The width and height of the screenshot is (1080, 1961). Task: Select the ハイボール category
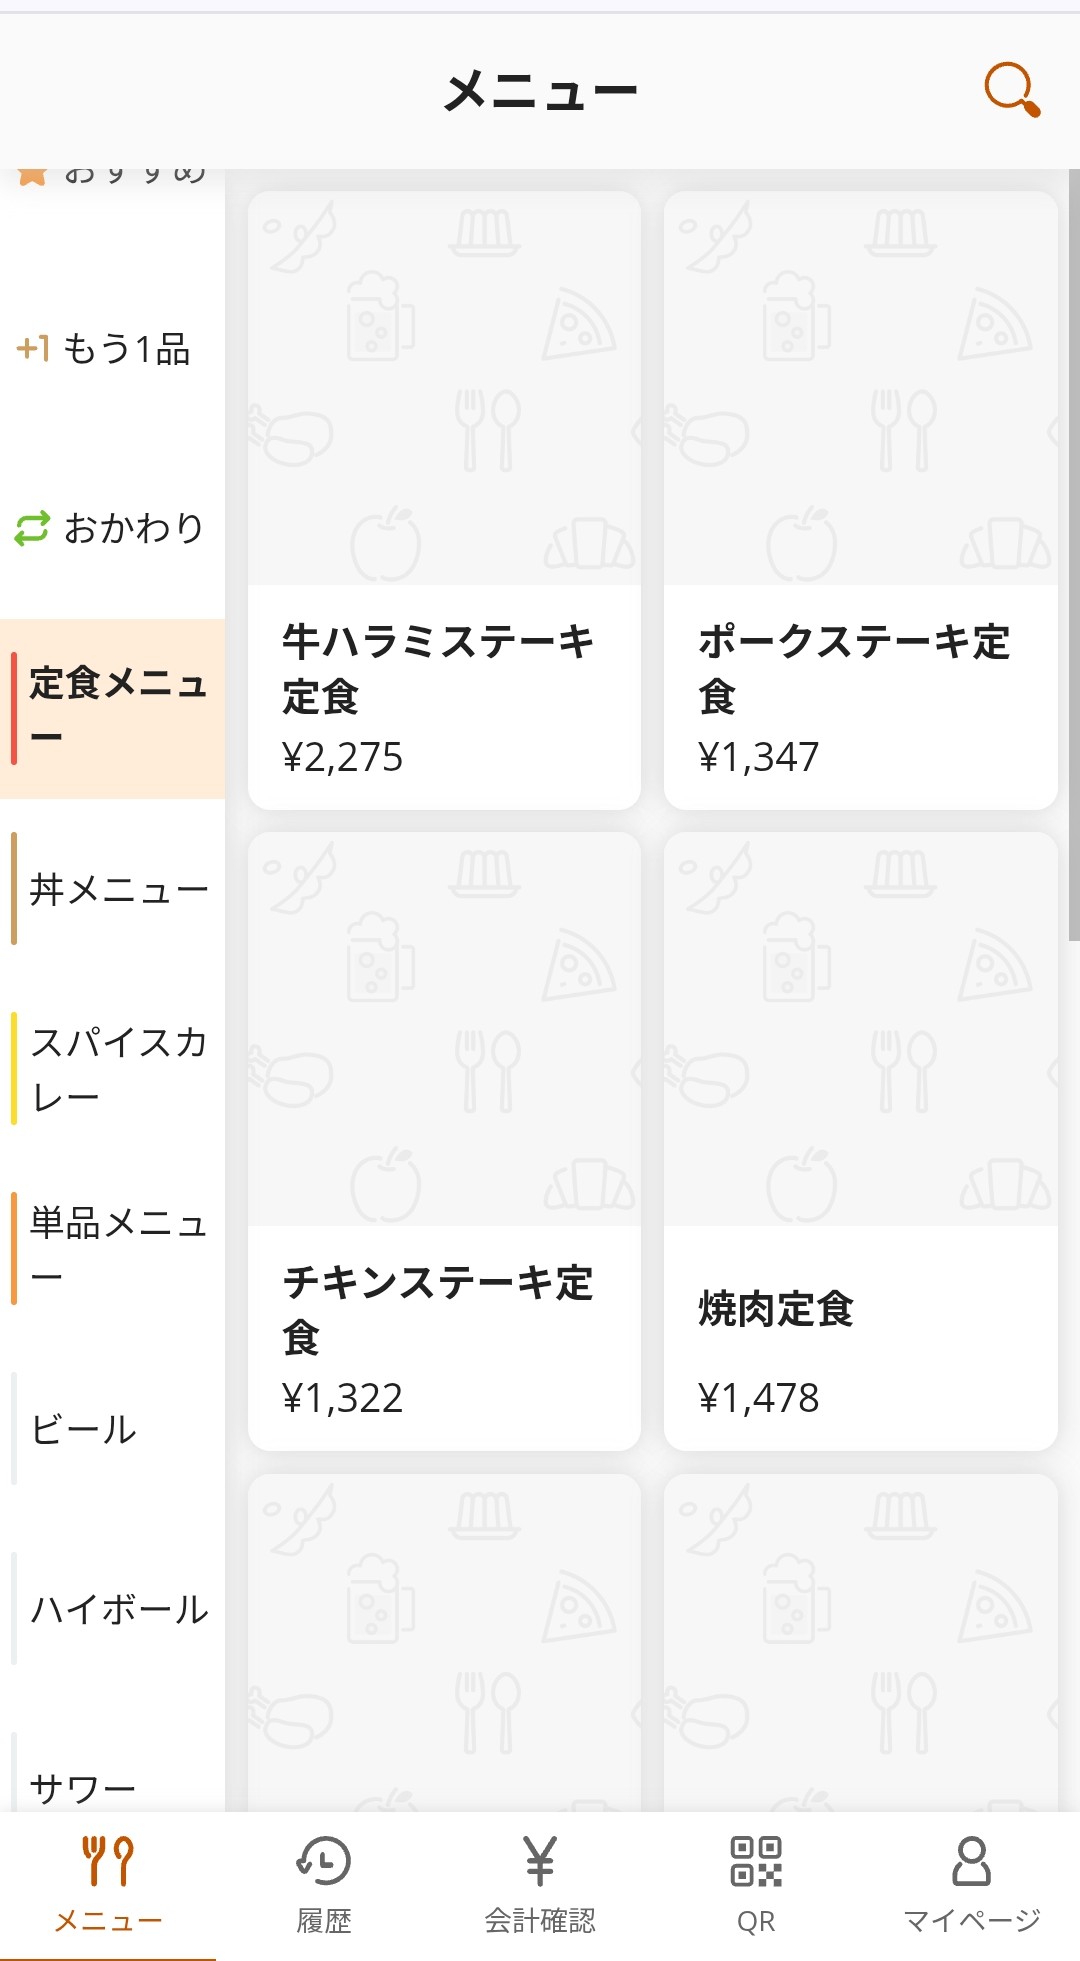112,1609
